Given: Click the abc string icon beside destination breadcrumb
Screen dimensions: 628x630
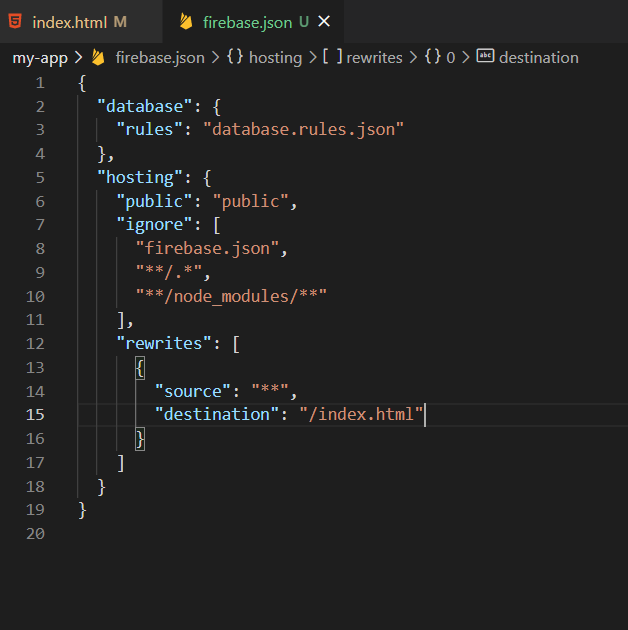Looking at the screenshot, I should point(485,56).
